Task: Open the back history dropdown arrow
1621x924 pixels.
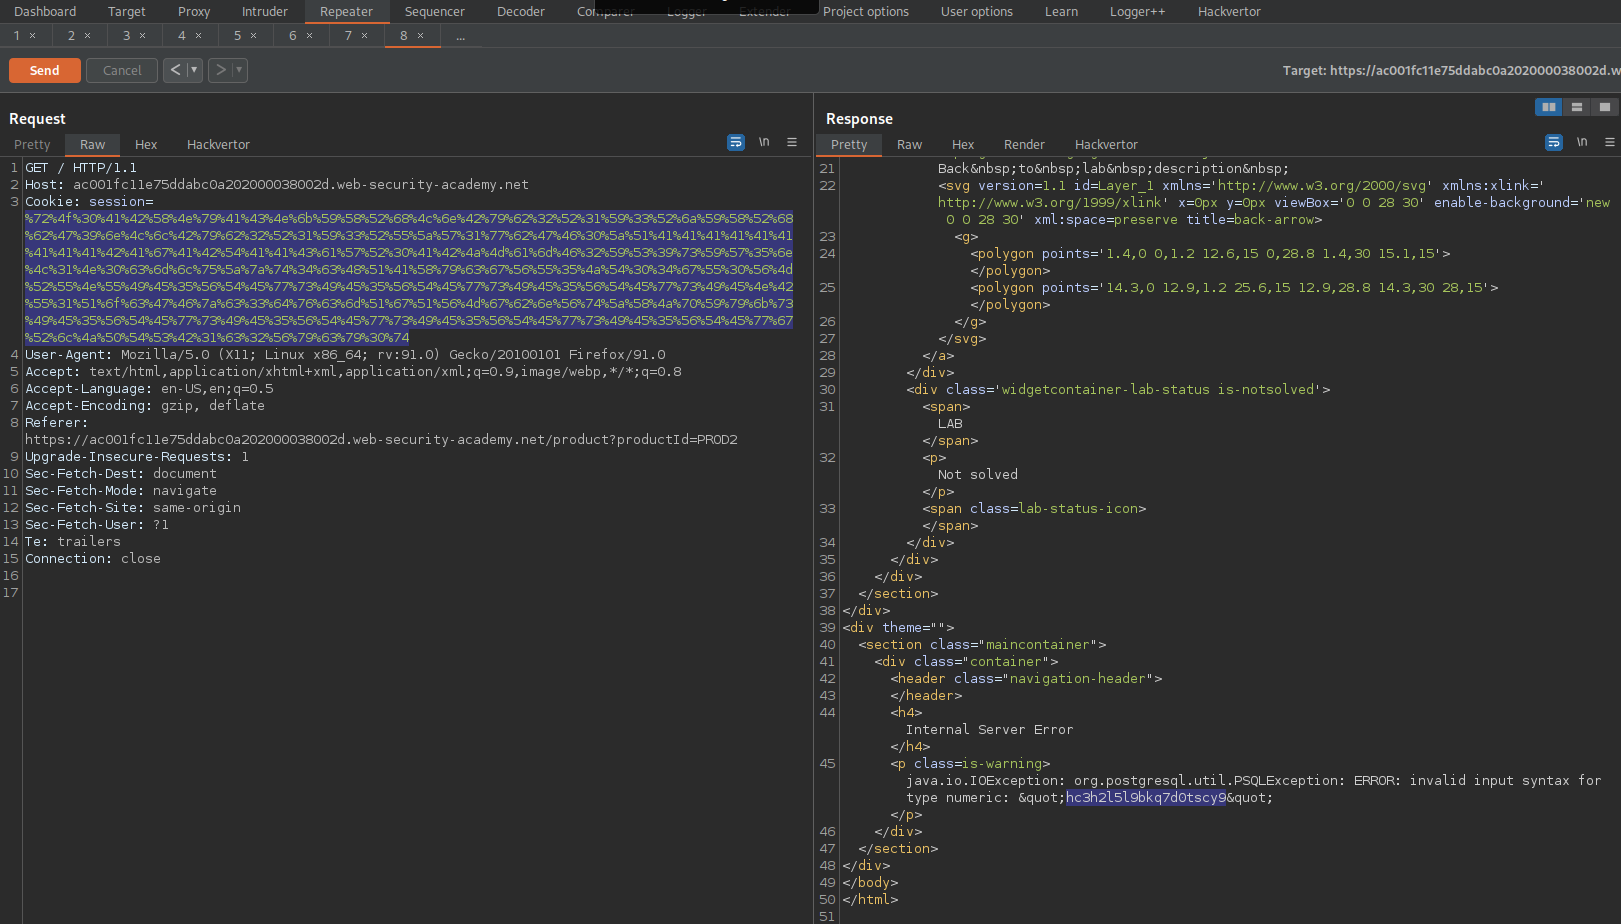Action: [194, 70]
